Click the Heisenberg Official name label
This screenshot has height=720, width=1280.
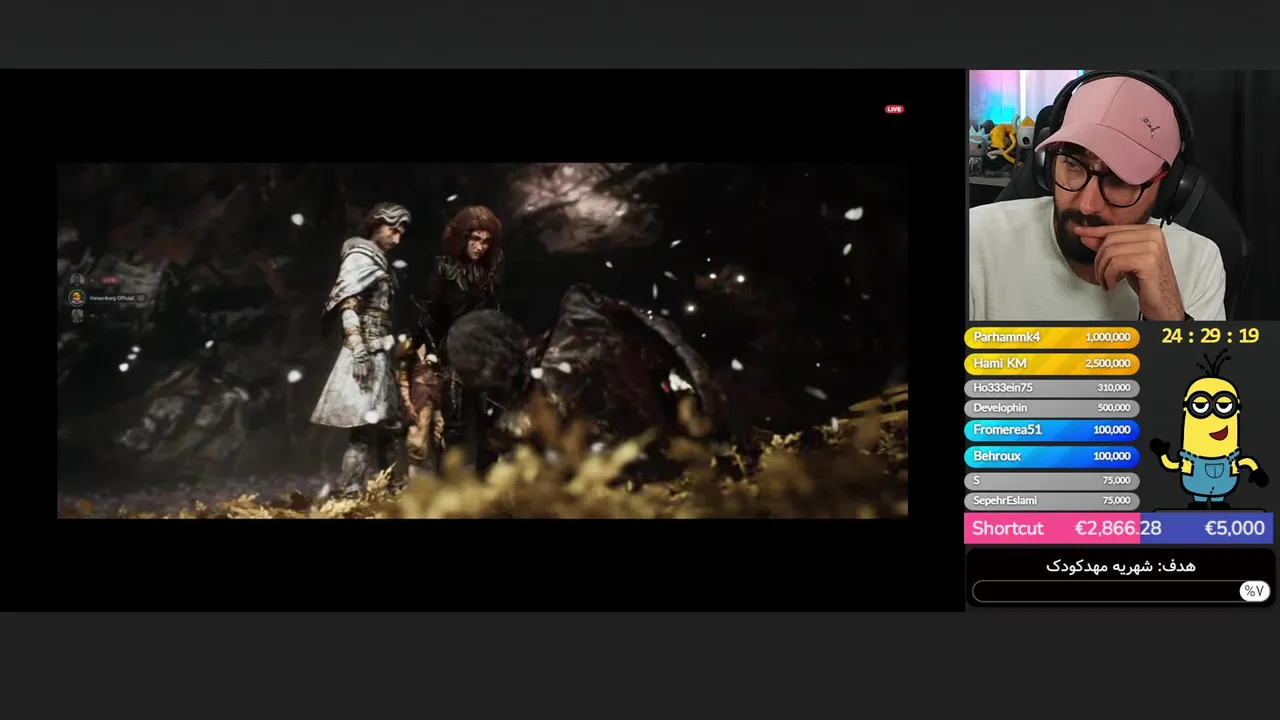(x=112, y=298)
